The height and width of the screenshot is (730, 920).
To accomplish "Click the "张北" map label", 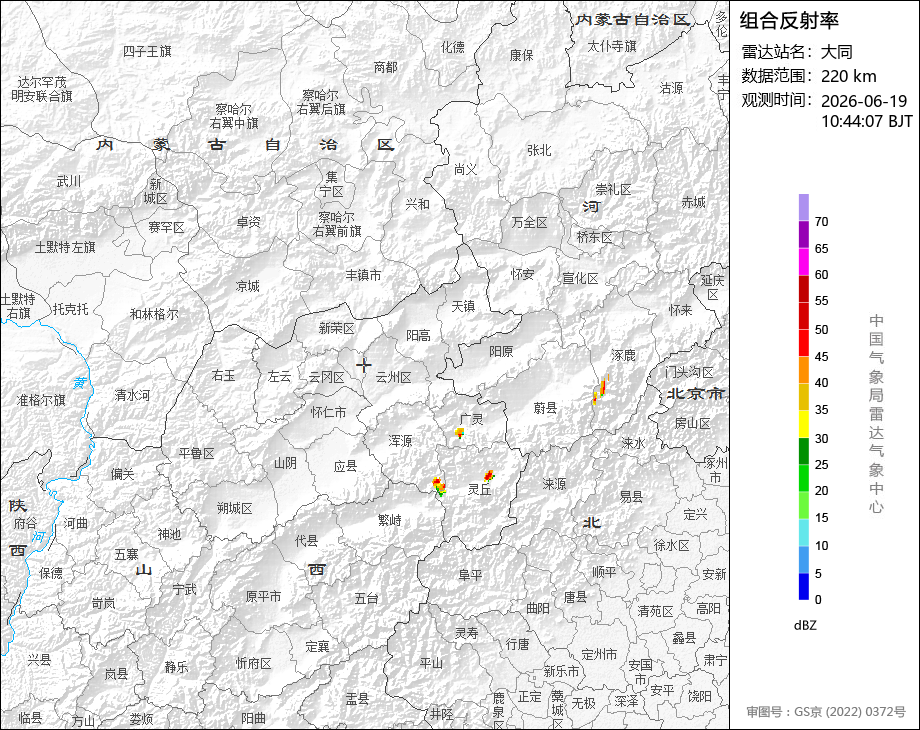I will pos(539,150).
